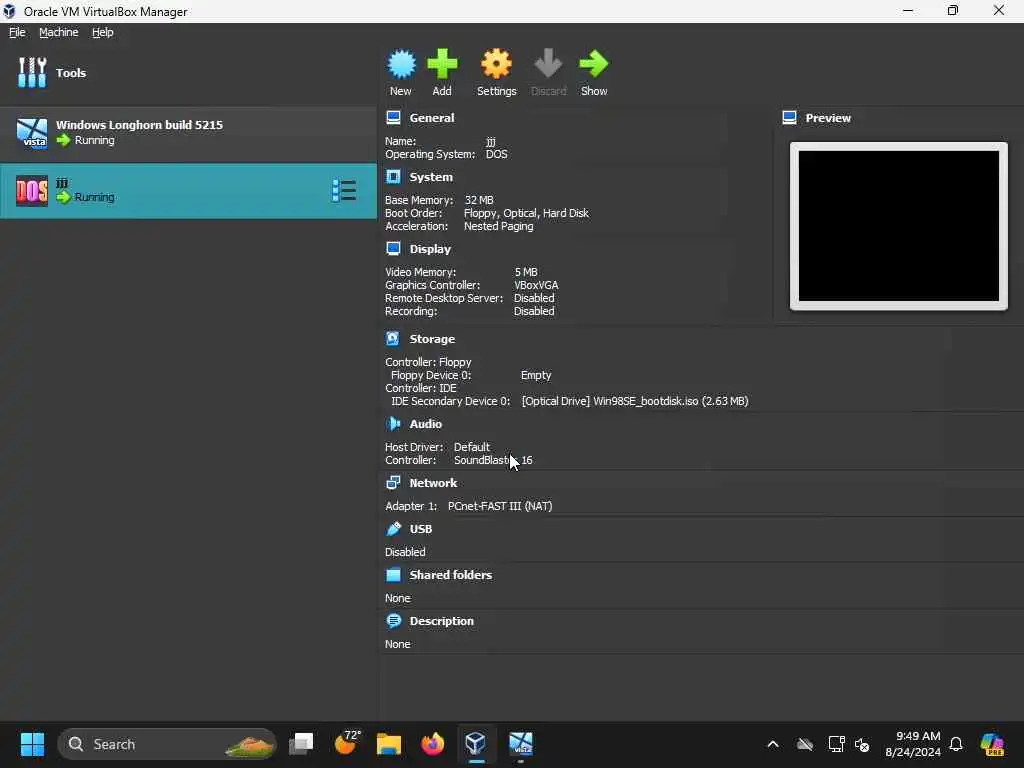The width and height of the screenshot is (1024, 768).
Task: Click the System section heading
Action: pos(431,176)
